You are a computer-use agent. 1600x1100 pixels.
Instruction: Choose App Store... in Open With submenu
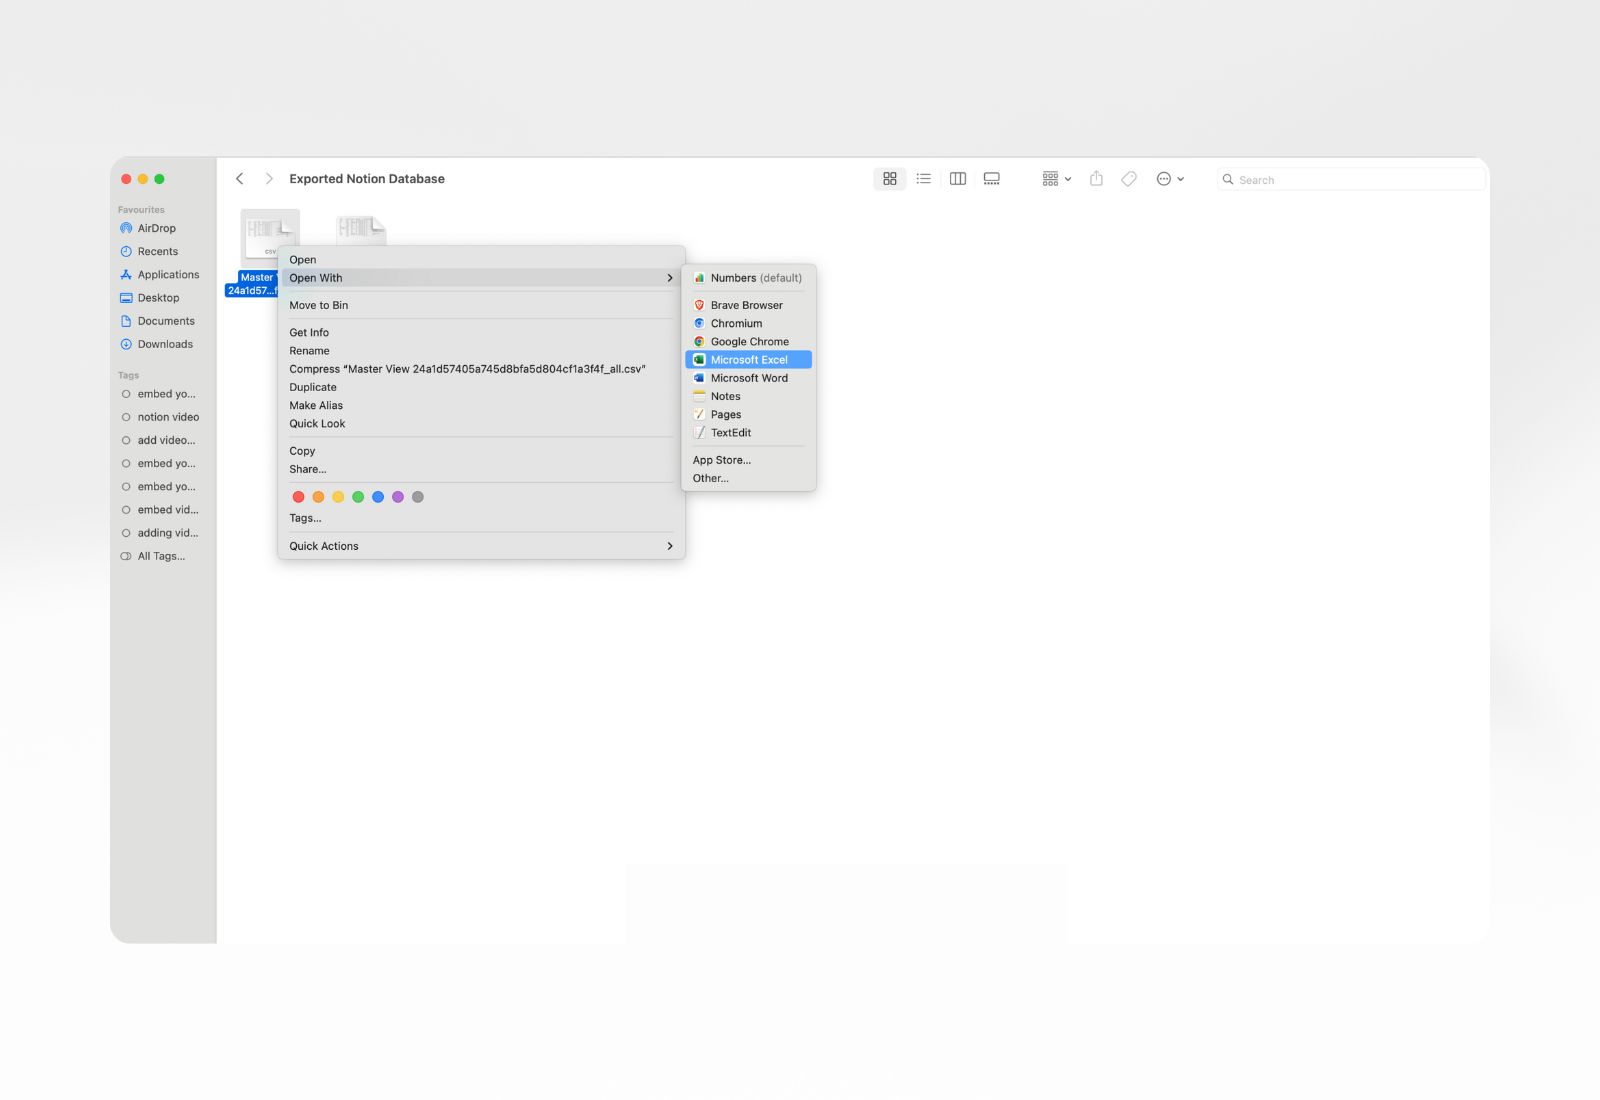pyautogui.click(x=749, y=460)
